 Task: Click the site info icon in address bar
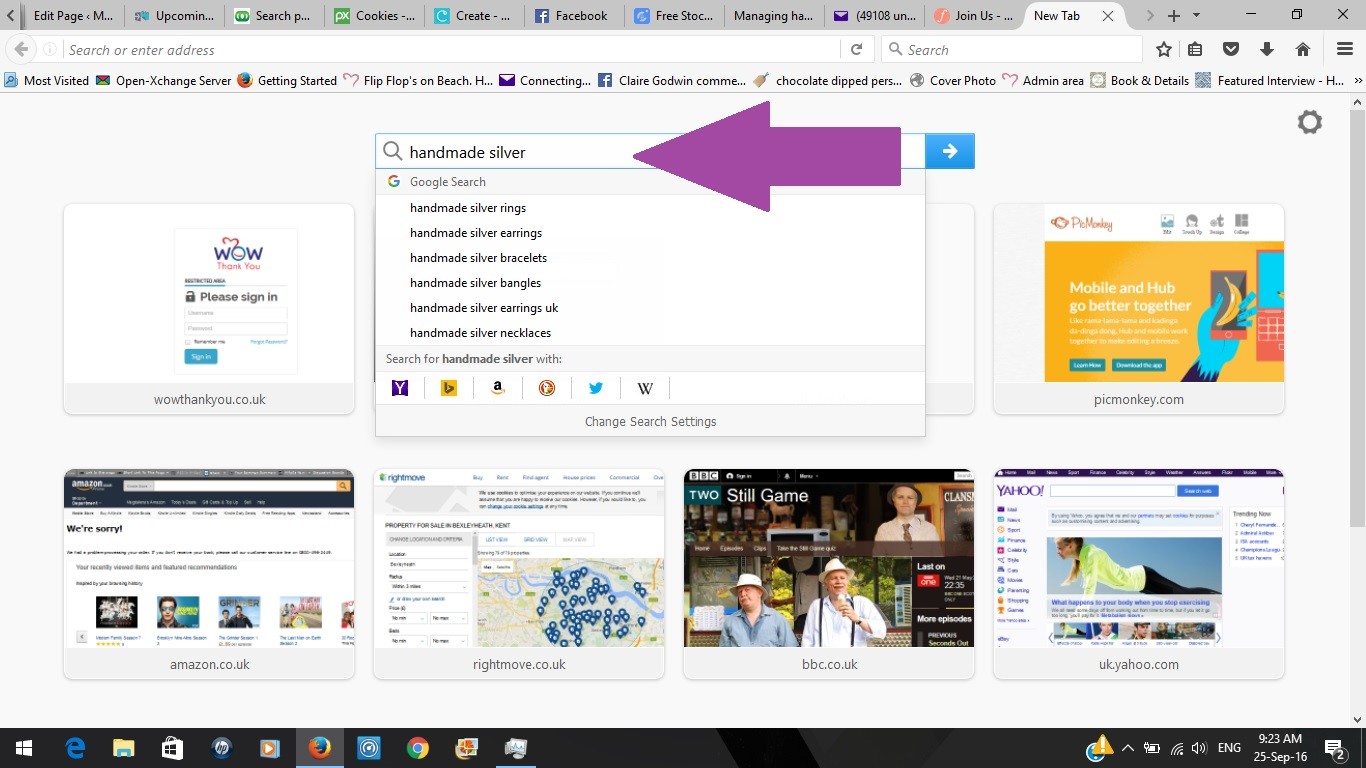point(49,49)
